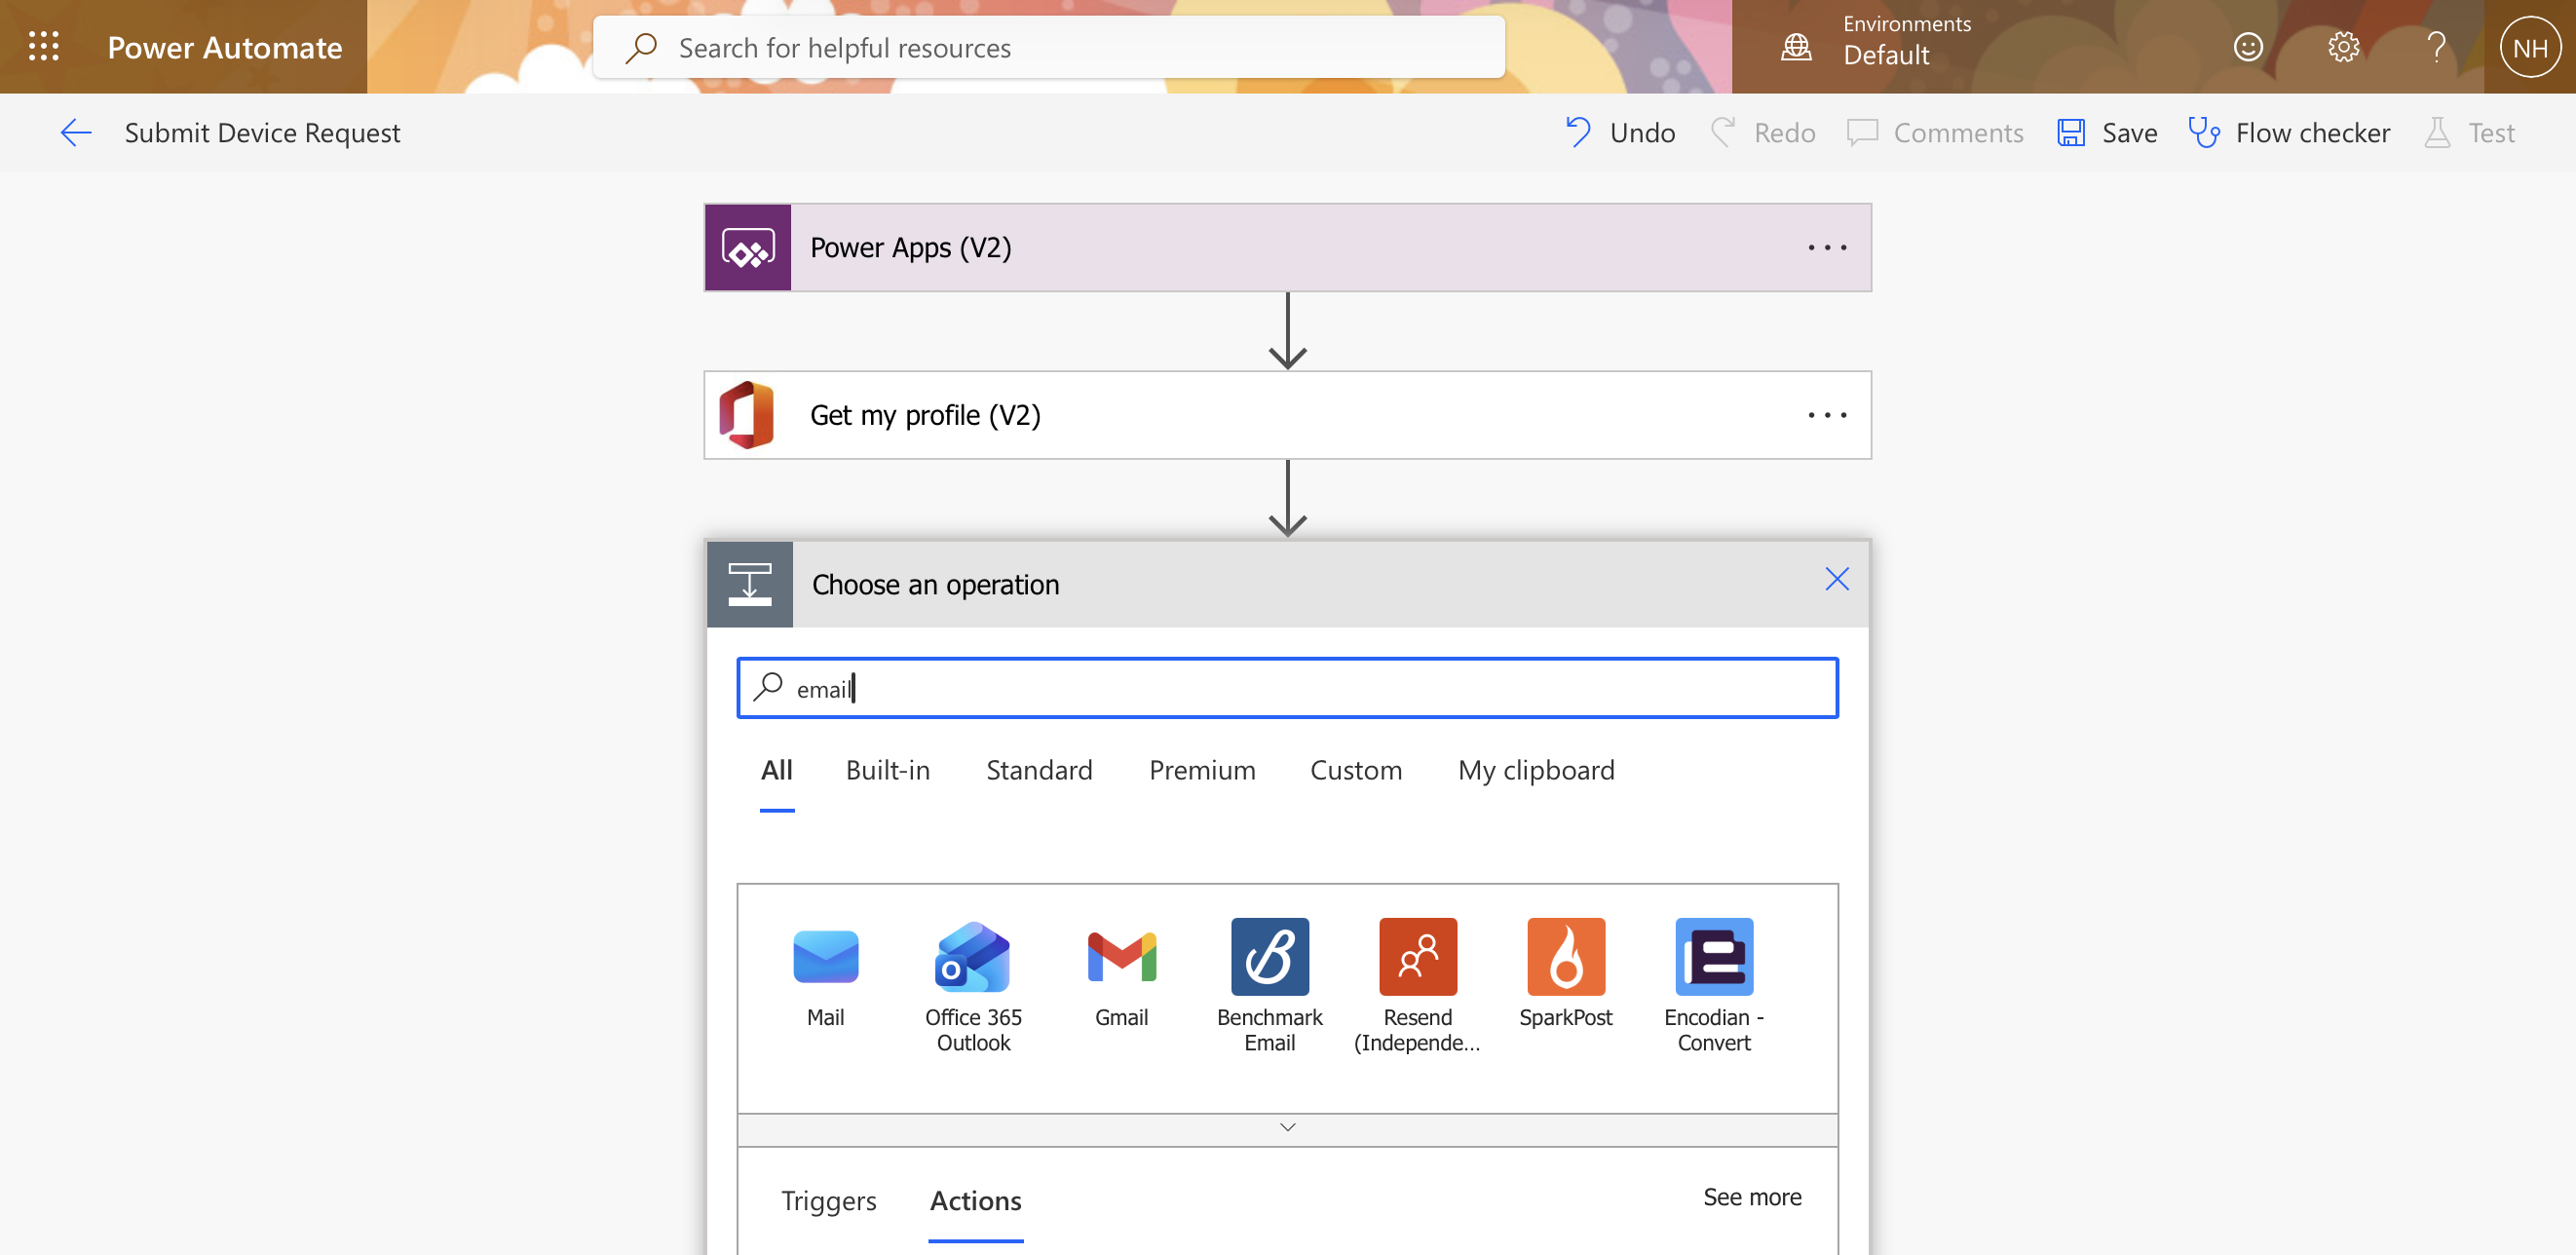Open the Get my profile (V2) ellipsis menu
Image resolution: width=2576 pixels, height=1255 pixels.
(x=1827, y=415)
